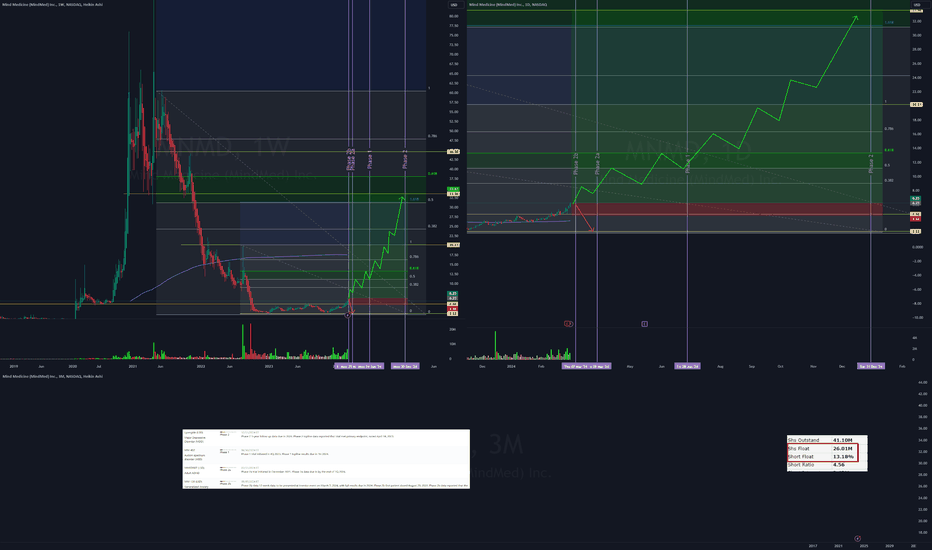This screenshot has width=932, height=550.
Task: Click the 2022 label on weekly time axis
Action: point(201,366)
